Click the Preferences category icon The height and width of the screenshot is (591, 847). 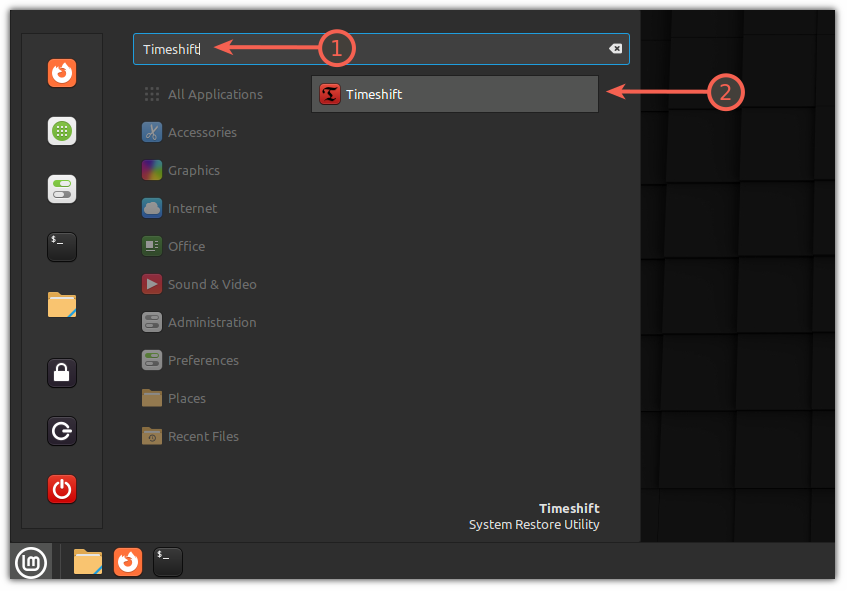152,360
